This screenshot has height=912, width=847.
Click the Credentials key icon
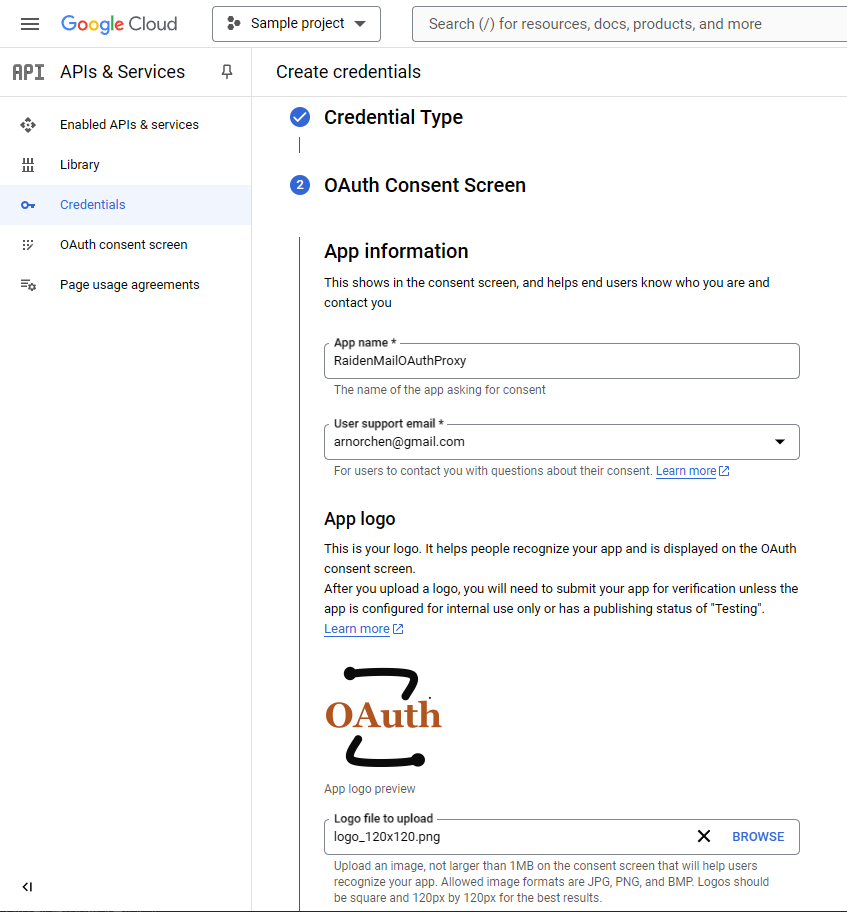coord(28,205)
